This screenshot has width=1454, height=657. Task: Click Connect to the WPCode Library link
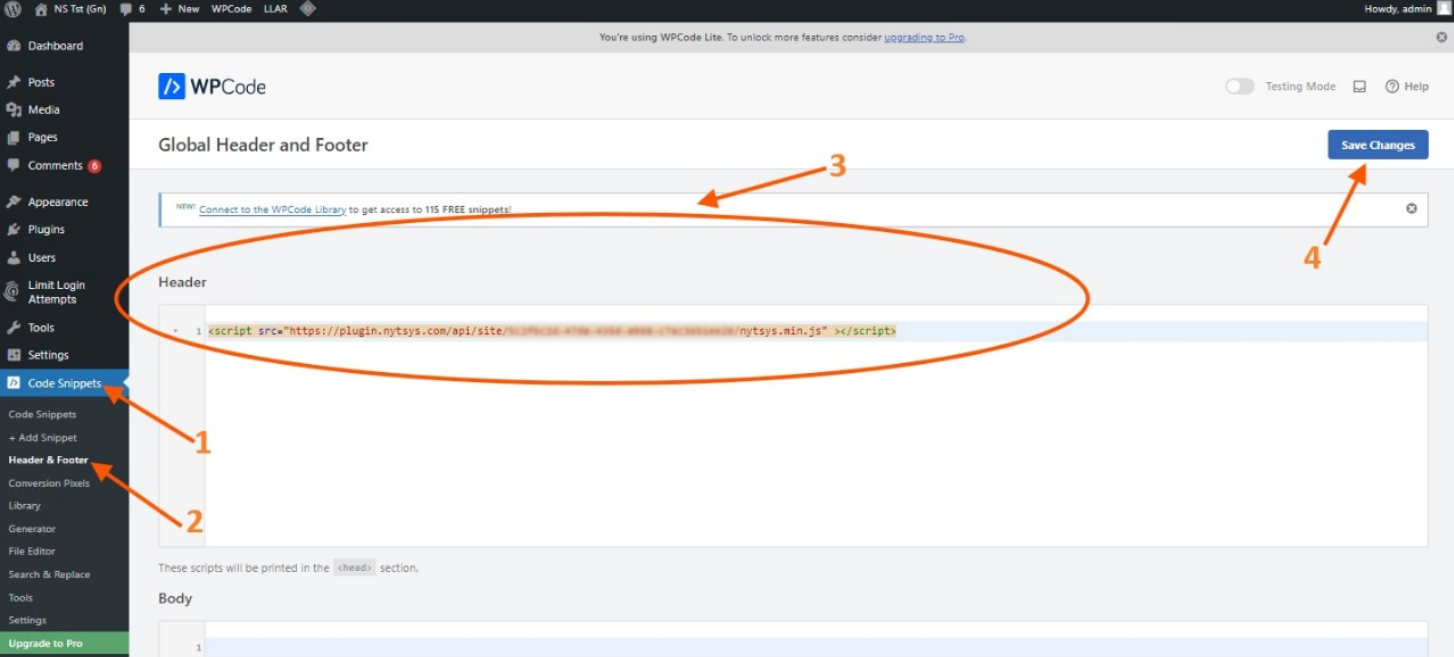coord(272,210)
